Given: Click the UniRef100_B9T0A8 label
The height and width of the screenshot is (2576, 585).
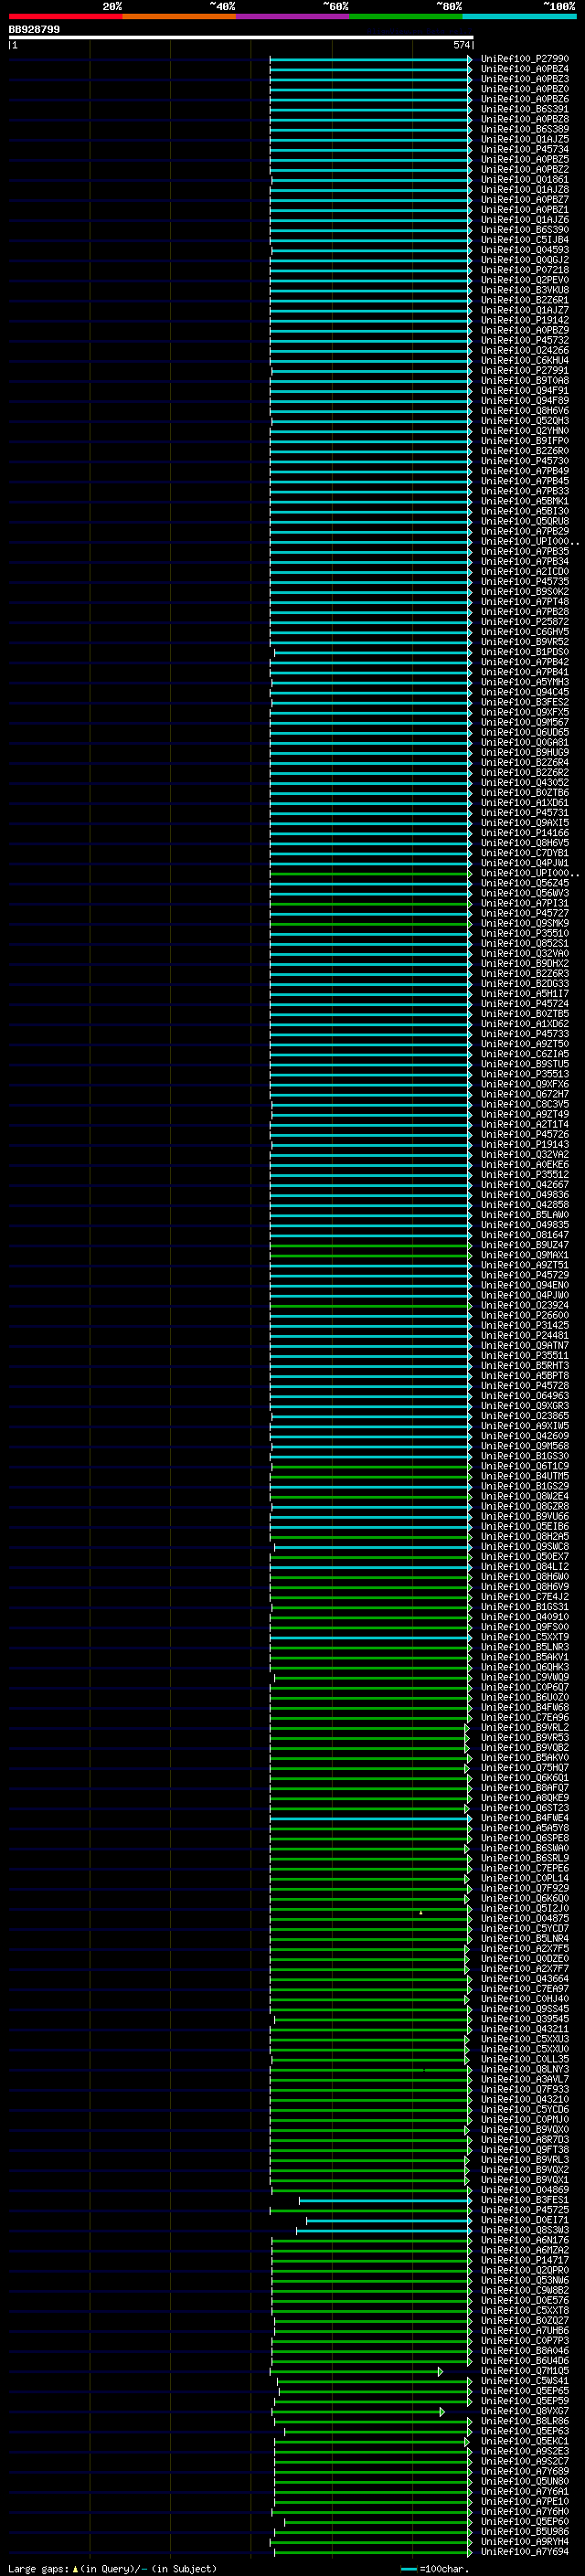Looking at the screenshot, I should 525,380.
